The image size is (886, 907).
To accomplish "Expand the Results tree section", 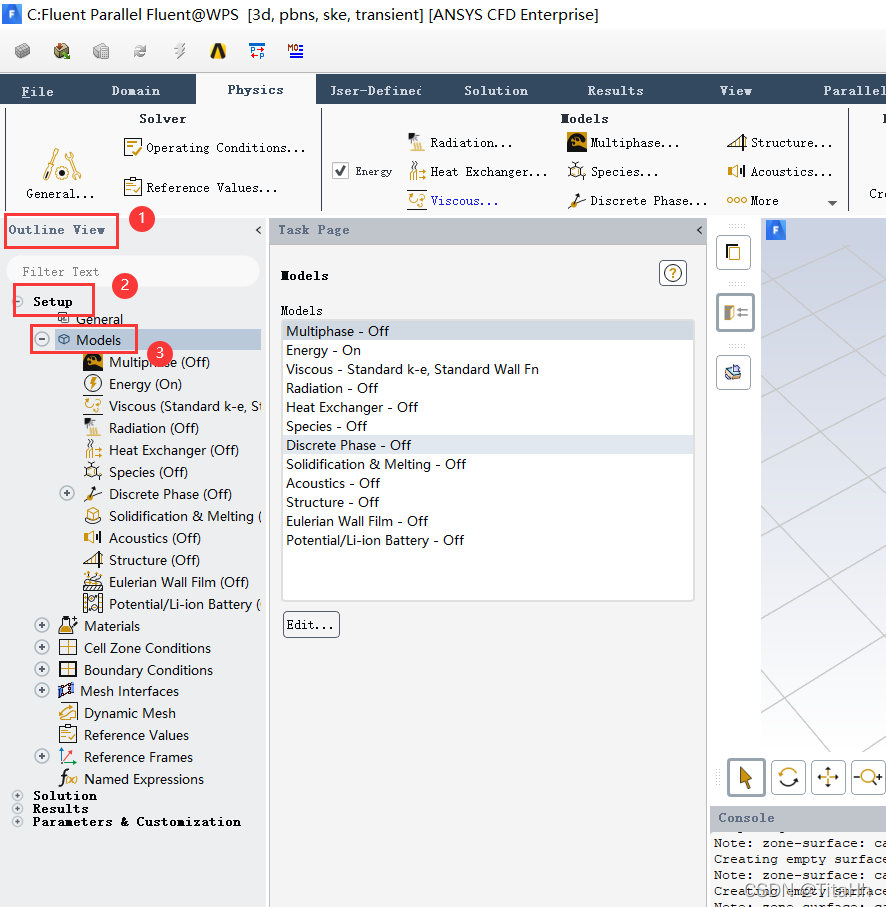I will (x=18, y=809).
